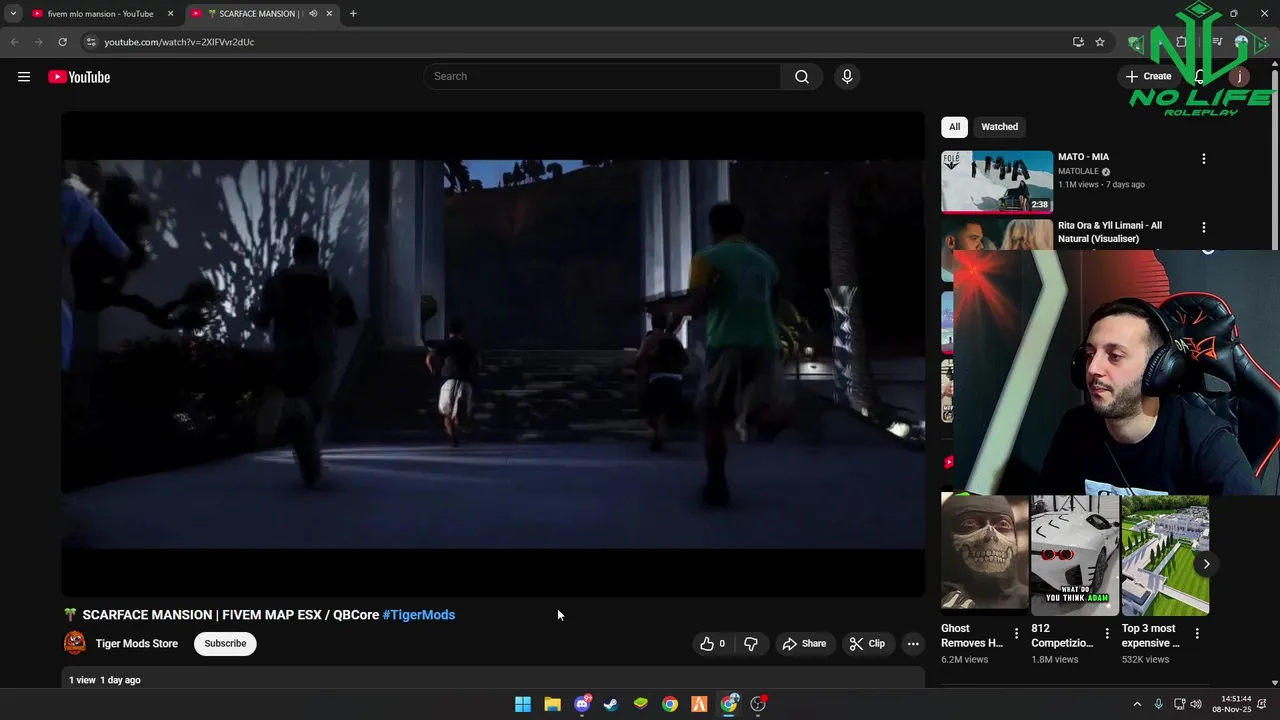Open File Explorer from the taskbar
This screenshot has height=720, width=1280.
(x=552, y=704)
